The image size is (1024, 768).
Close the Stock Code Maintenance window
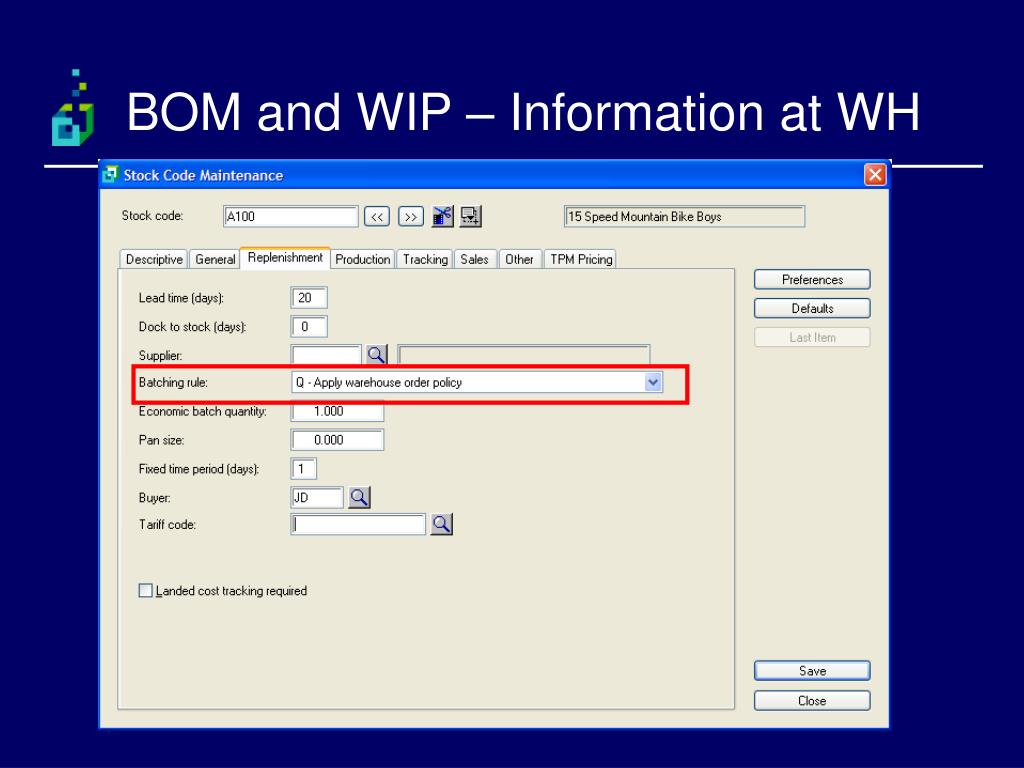874,175
